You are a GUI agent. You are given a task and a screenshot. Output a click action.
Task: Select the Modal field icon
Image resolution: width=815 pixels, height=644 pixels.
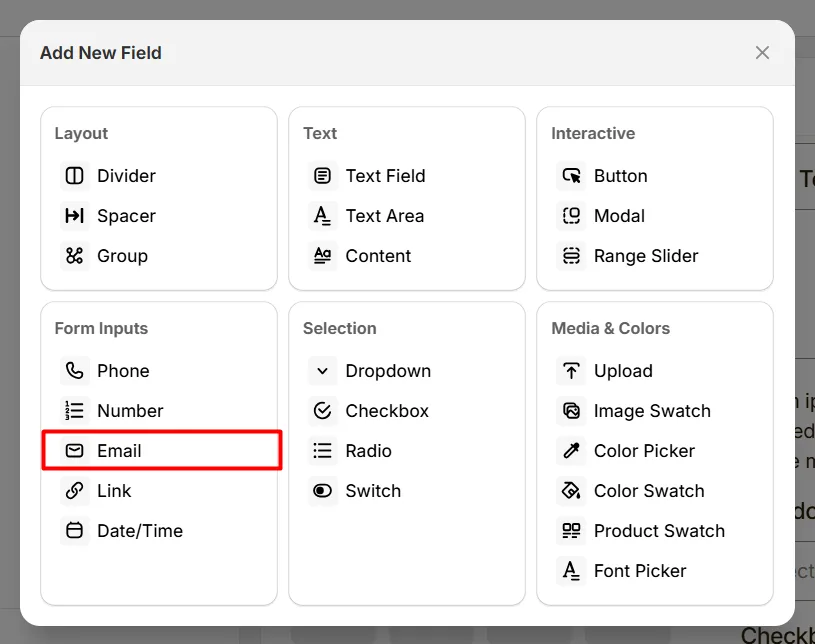[x=571, y=216]
